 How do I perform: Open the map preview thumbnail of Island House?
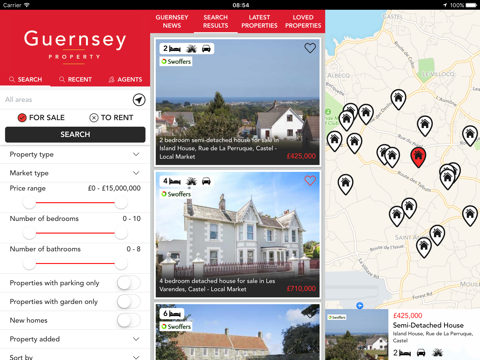coord(357,335)
